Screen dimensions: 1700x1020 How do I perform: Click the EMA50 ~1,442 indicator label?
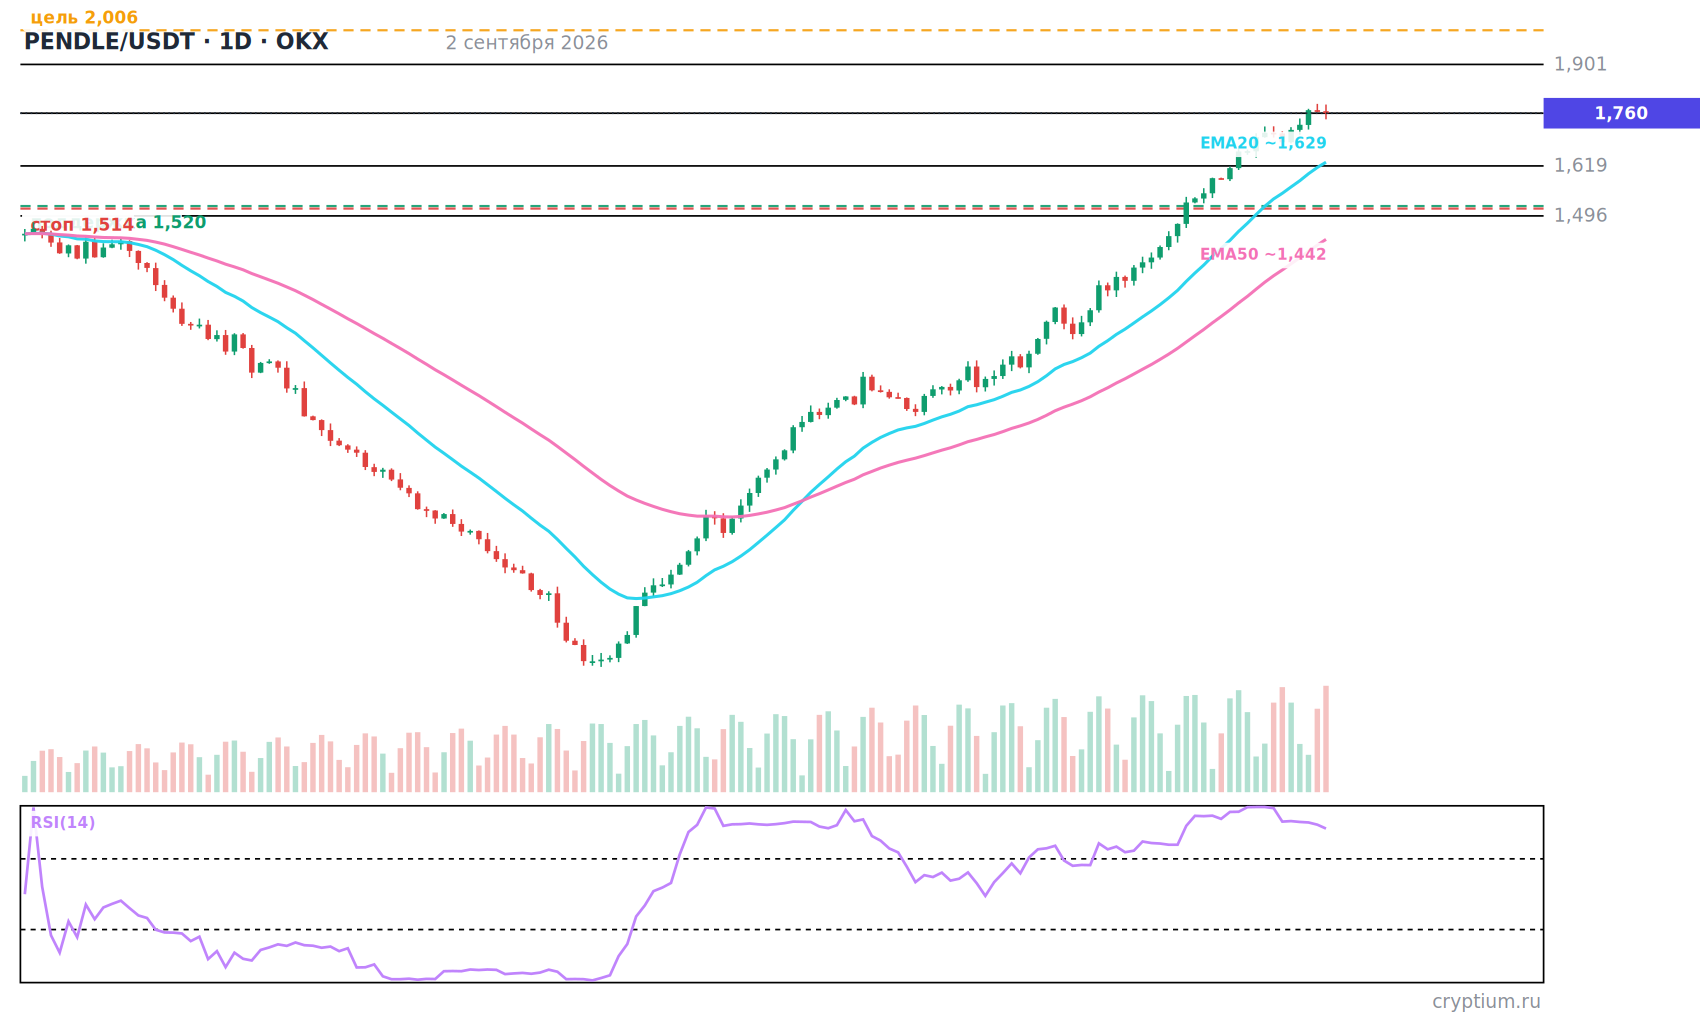click(x=1263, y=254)
